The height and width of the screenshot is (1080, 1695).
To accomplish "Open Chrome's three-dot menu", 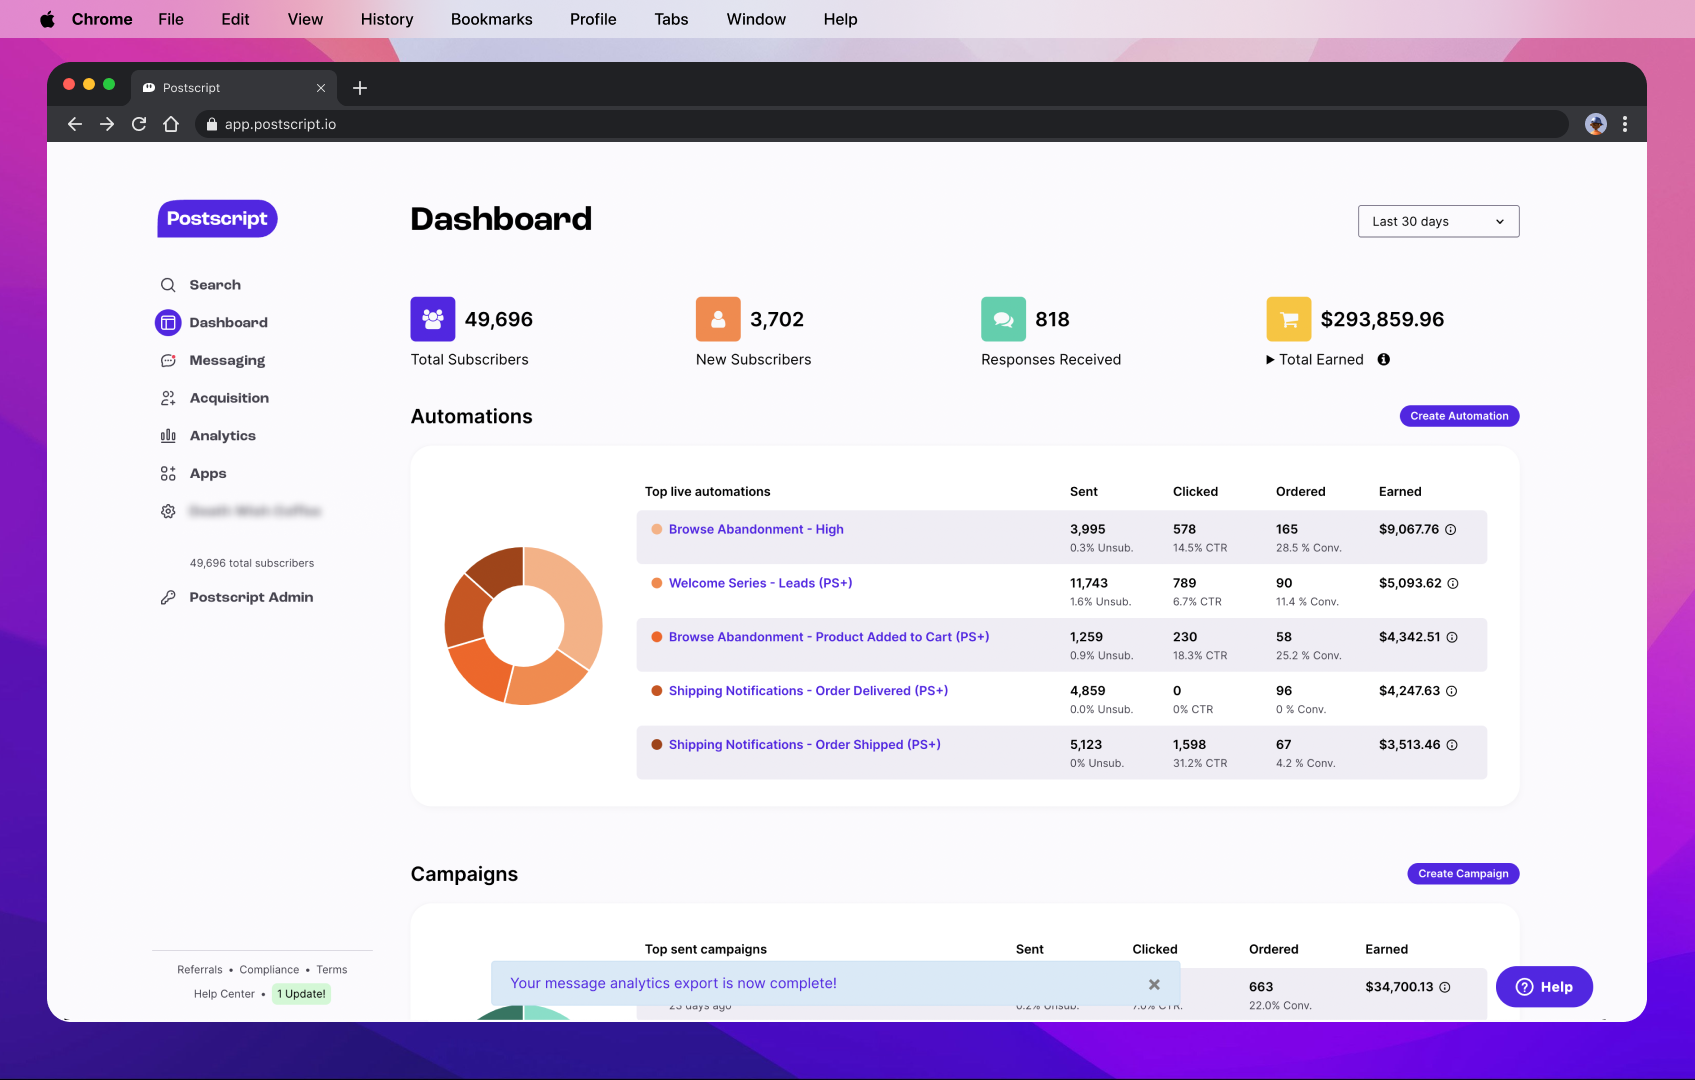I will pyautogui.click(x=1625, y=124).
